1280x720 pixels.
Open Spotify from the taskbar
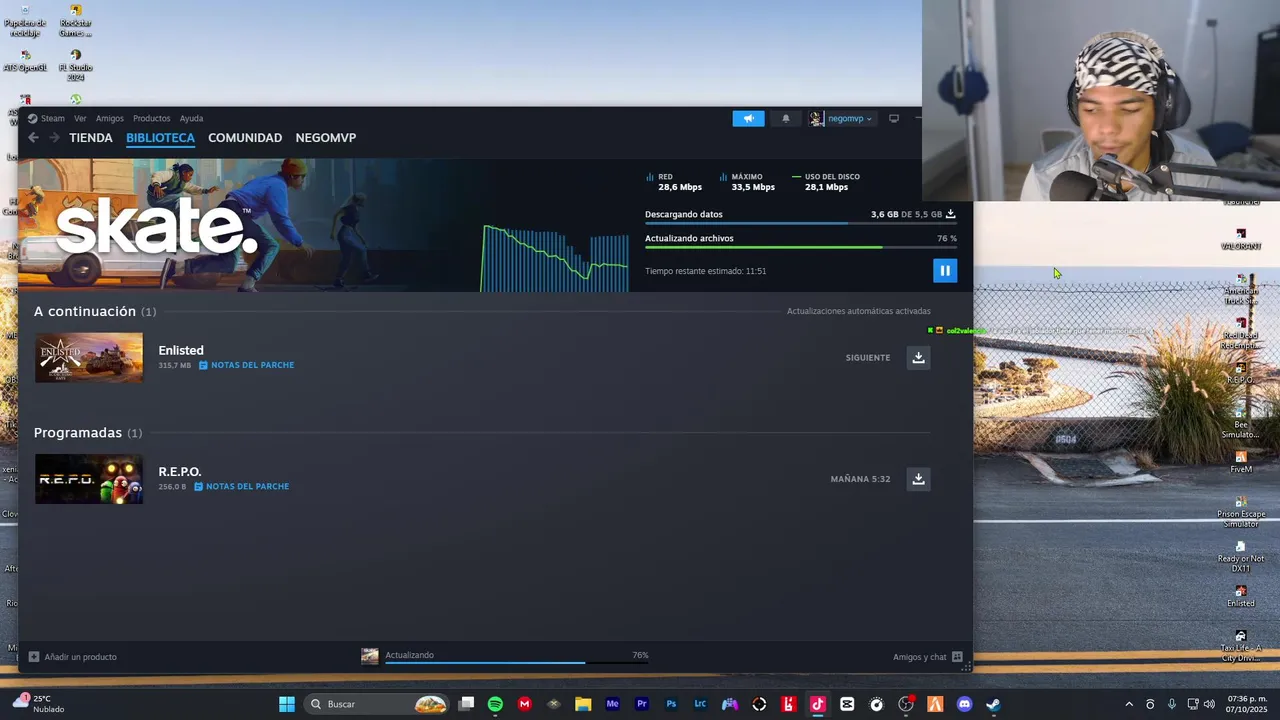495,704
